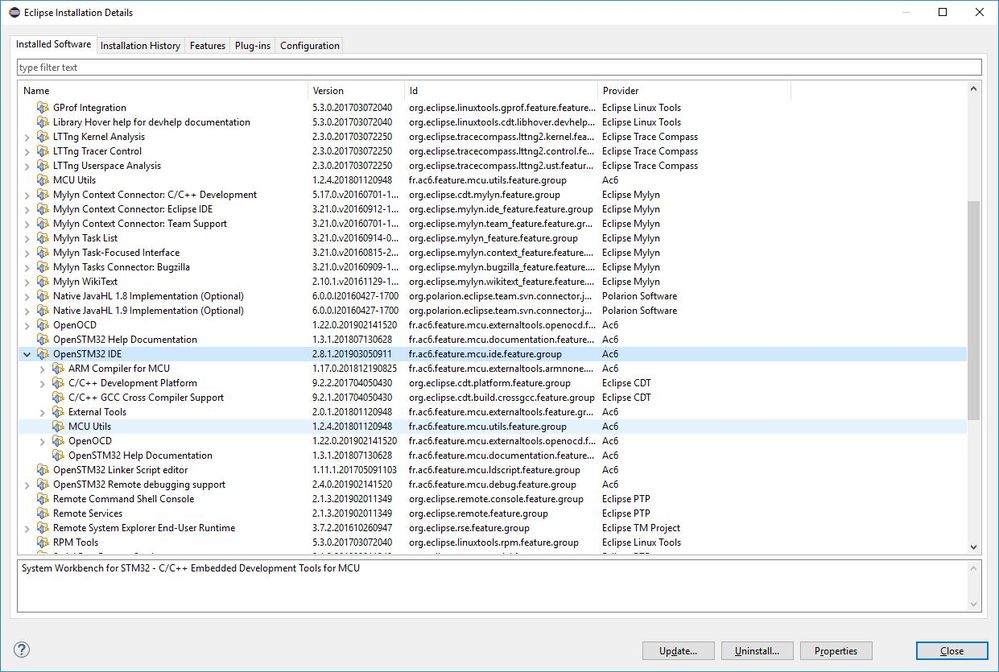Expand the OpenSTM32 Remote debugging support node
Viewport: 999px width, 672px height.
[27, 485]
